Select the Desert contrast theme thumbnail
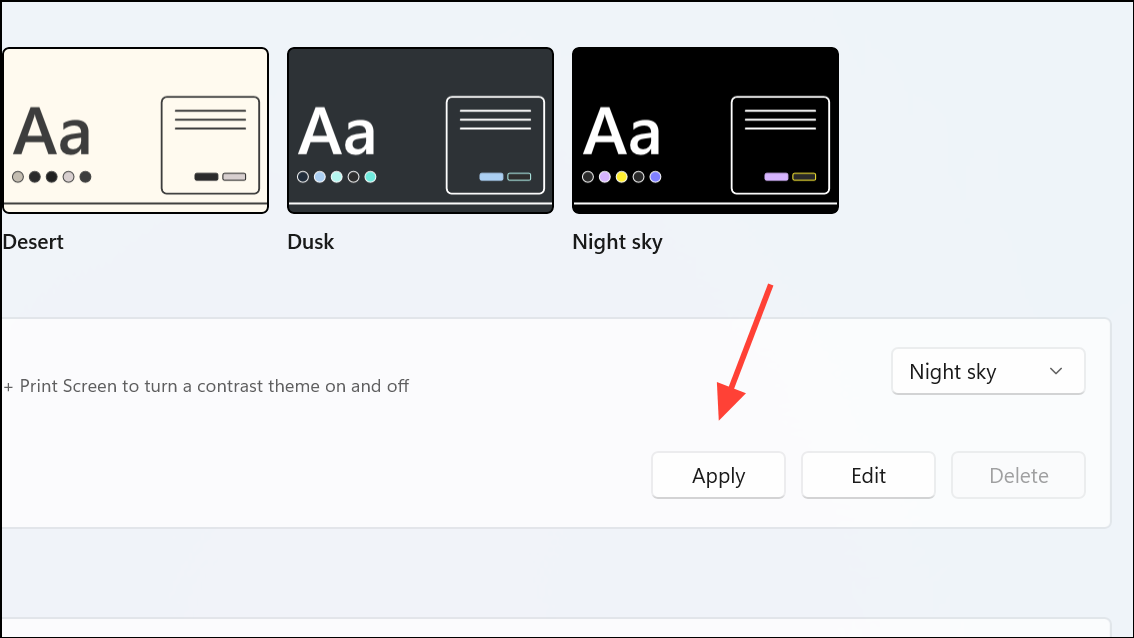 coord(136,130)
